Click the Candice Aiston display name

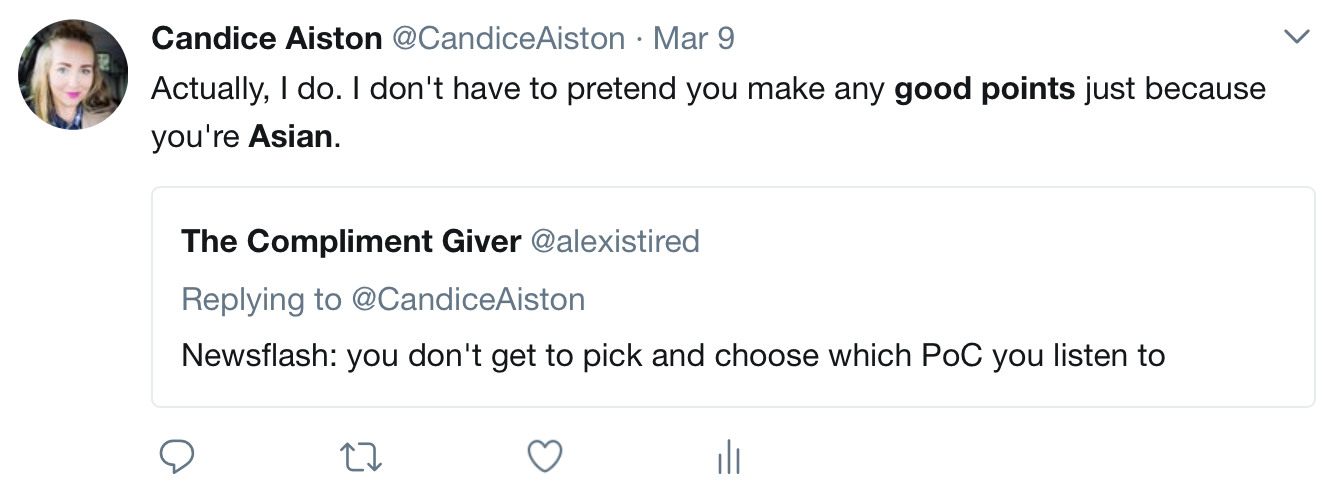(266, 39)
